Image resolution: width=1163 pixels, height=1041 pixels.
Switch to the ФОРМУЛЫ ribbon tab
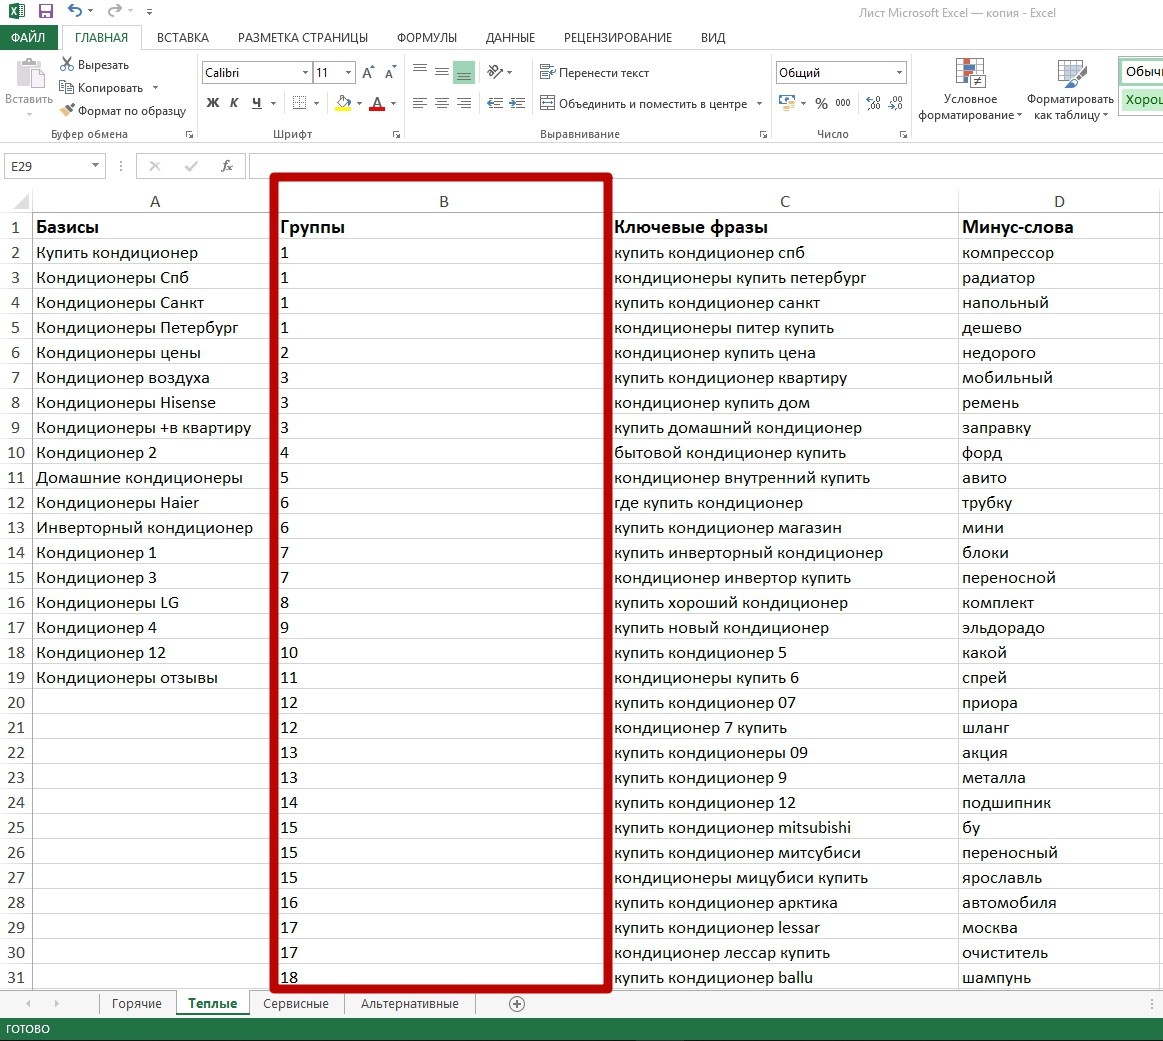[x=426, y=37]
